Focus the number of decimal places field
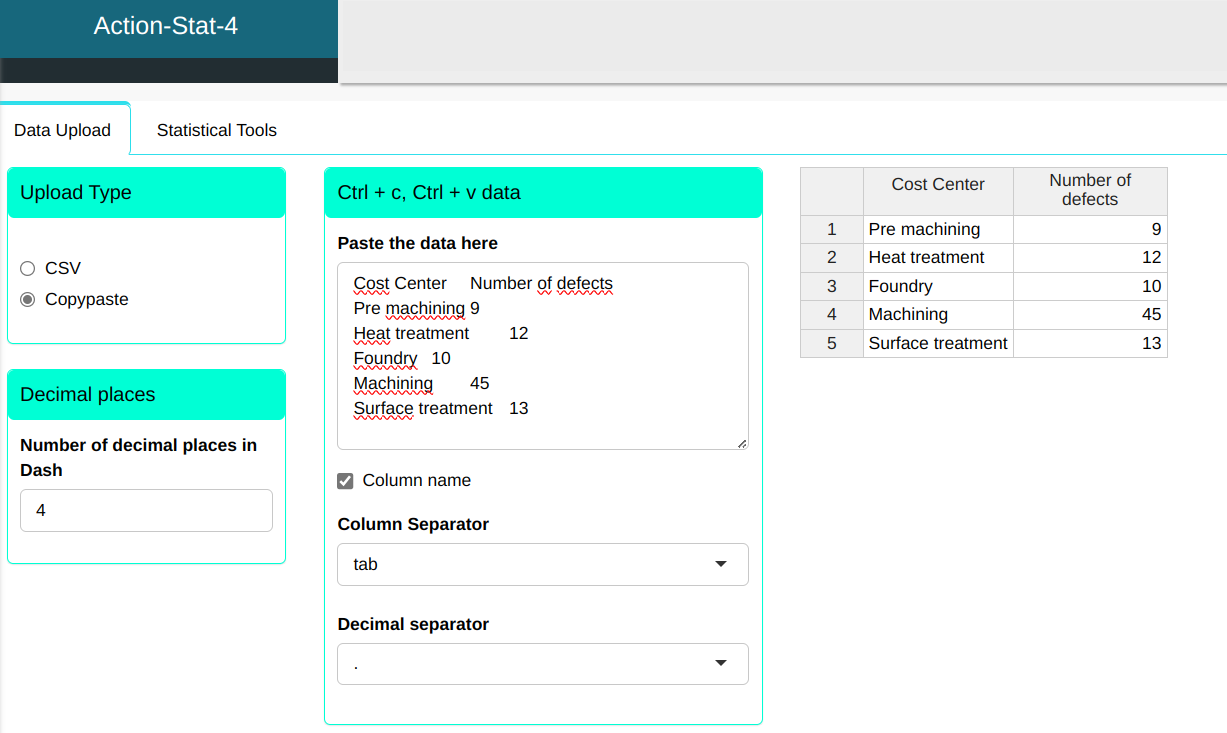This screenshot has width=1227, height=733. click(146, 510)
